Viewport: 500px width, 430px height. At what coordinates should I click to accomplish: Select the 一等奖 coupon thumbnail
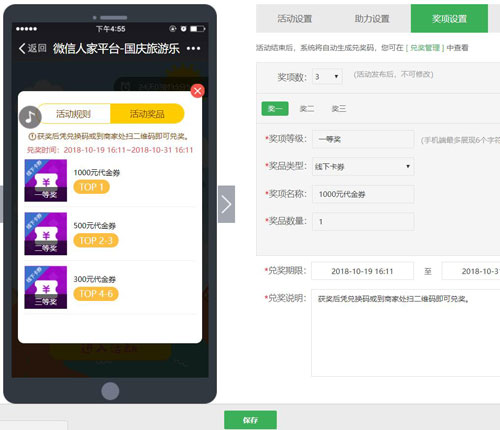[46, 180]
